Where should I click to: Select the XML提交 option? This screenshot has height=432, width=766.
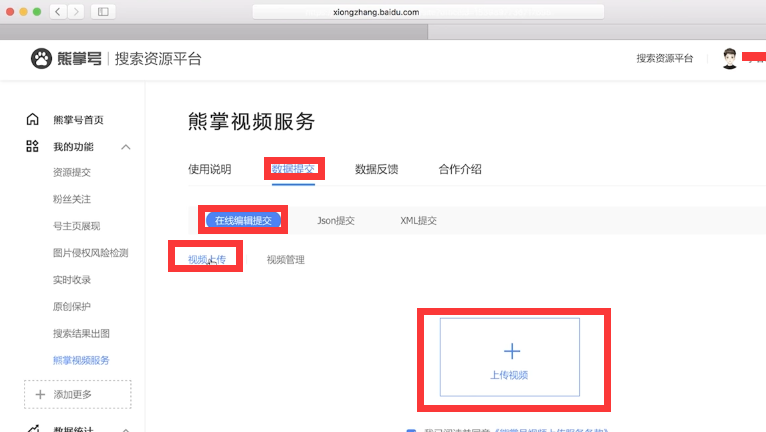pos(419,220)
